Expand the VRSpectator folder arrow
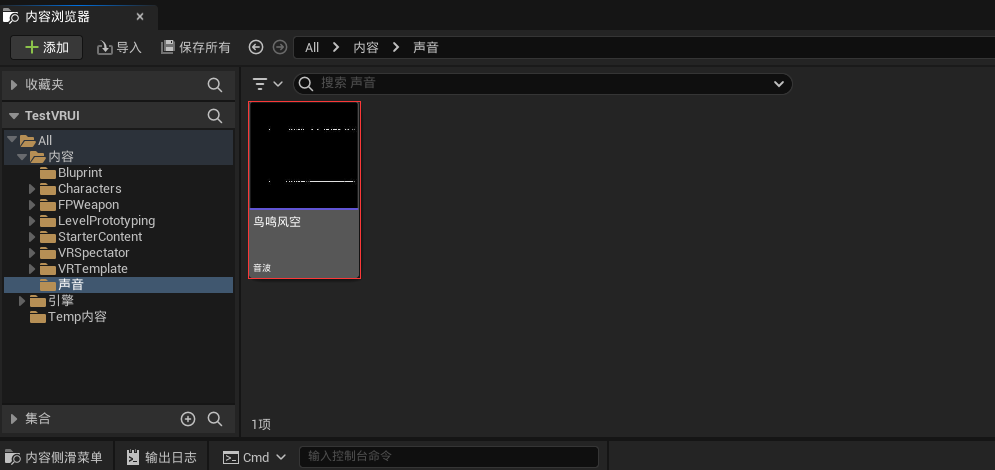 pos(32,252)
